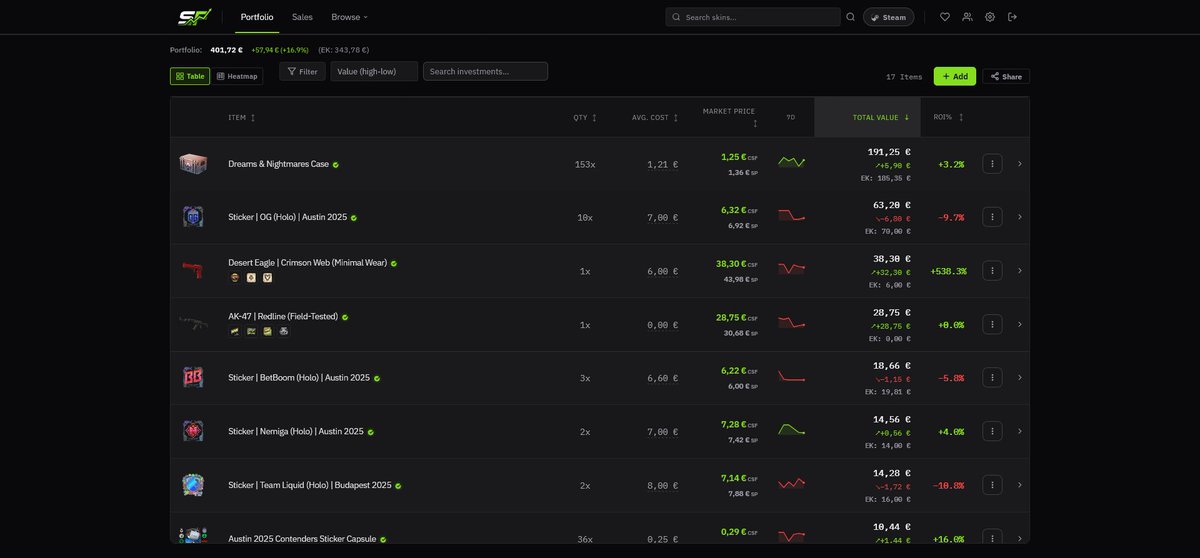Click Team Liquid (Holo) sticker thumbnail

(193, 485)
